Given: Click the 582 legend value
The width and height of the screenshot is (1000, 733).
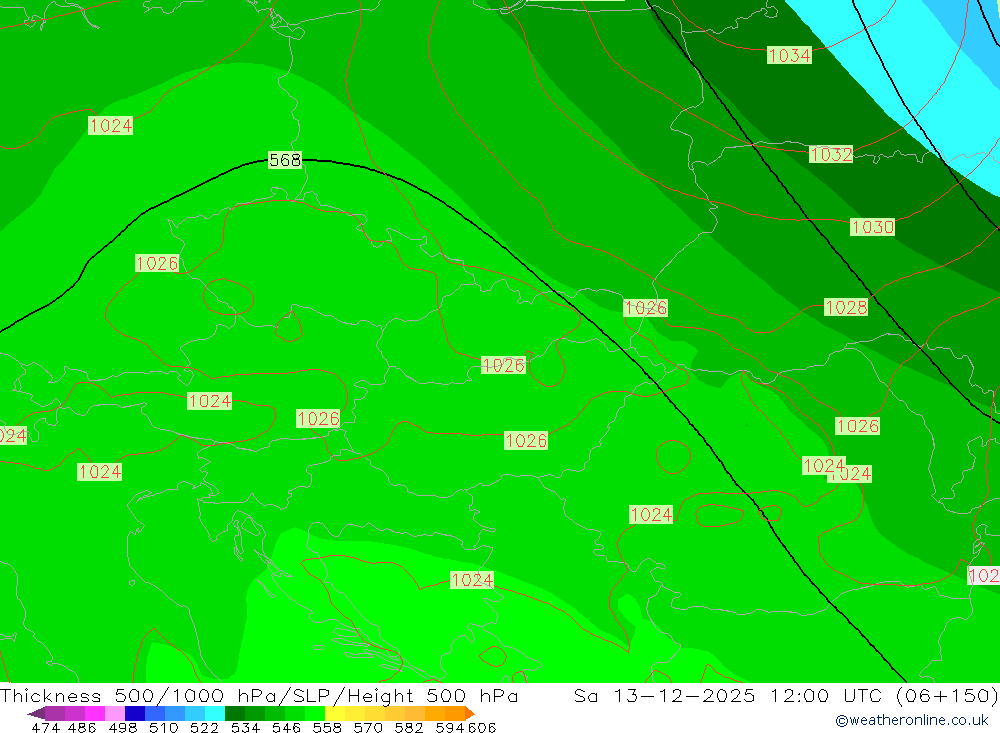Looking at the screenshot, I should coord(408,728).
